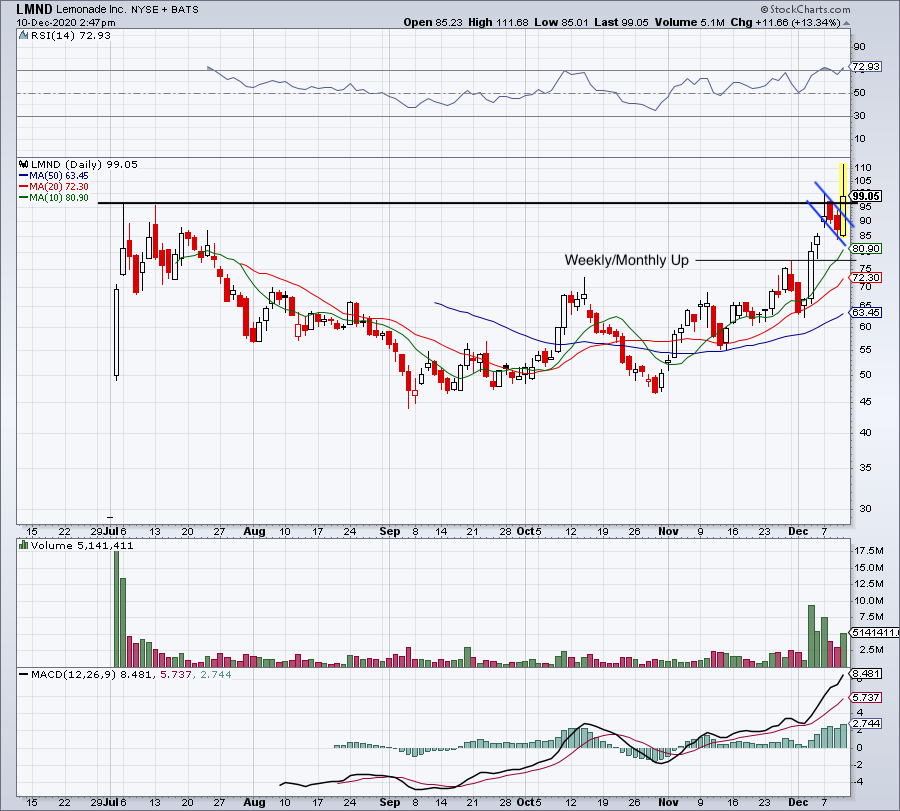Screen dimensions: 900x811
Task: Click the RSI indicator icon beside RSI(14)
Action: tap(24, 36)
